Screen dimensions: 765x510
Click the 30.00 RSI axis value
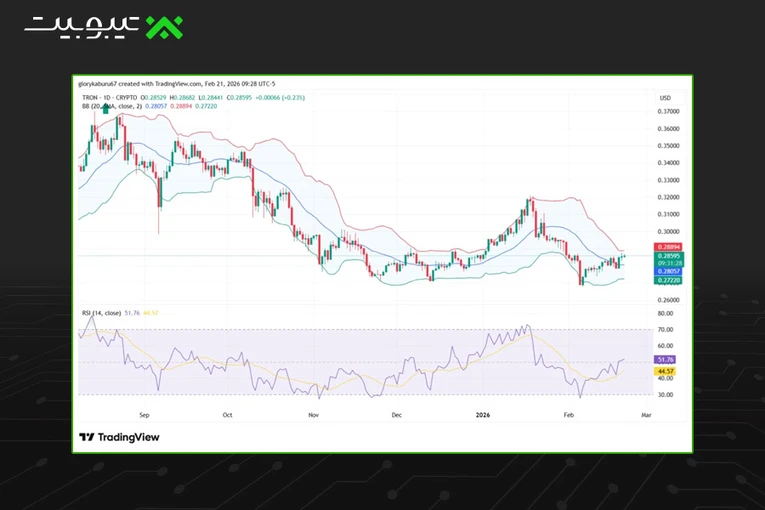click(x=665, y=394)
